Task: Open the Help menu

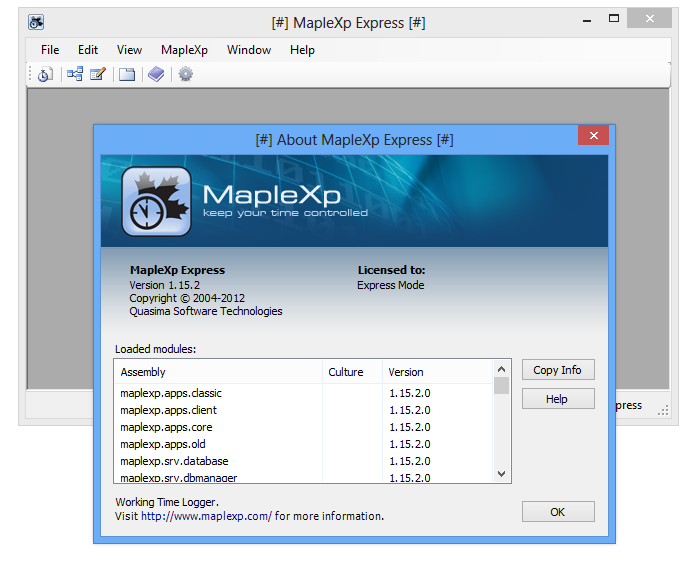Action: click(x=302, y=50)
